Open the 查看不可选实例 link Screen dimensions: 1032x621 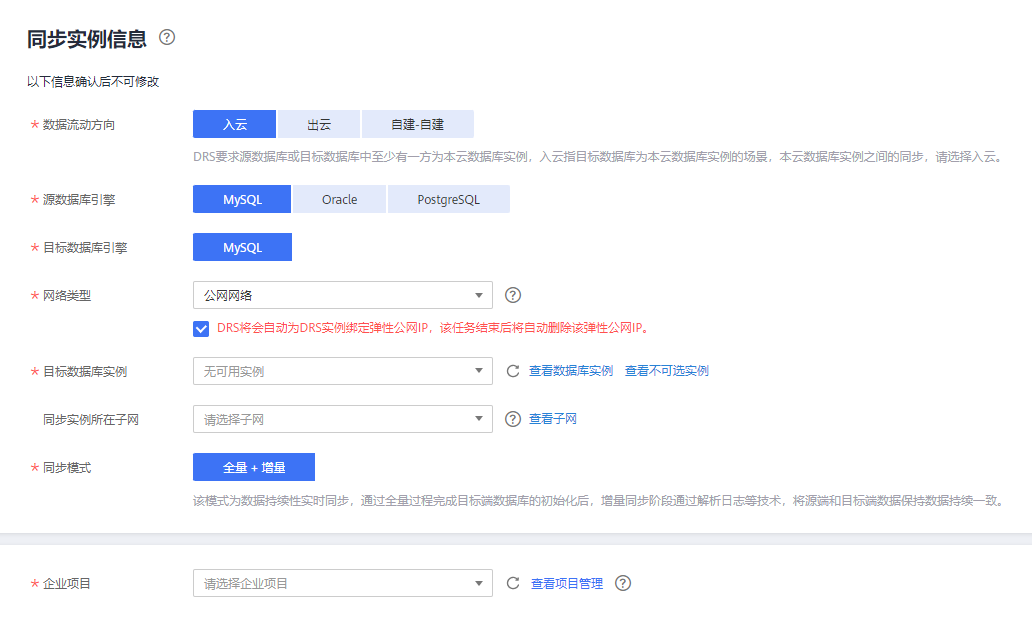click(666, 371)
